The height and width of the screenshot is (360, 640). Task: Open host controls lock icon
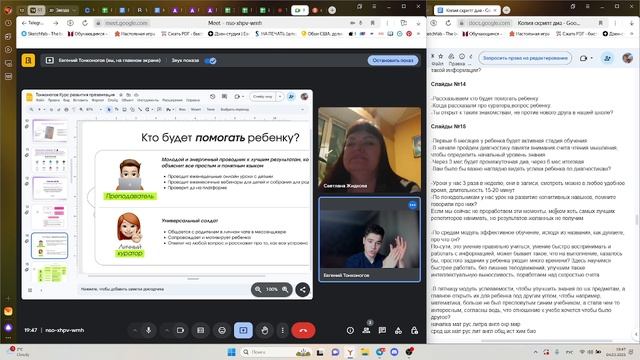[x=414, y=331]
